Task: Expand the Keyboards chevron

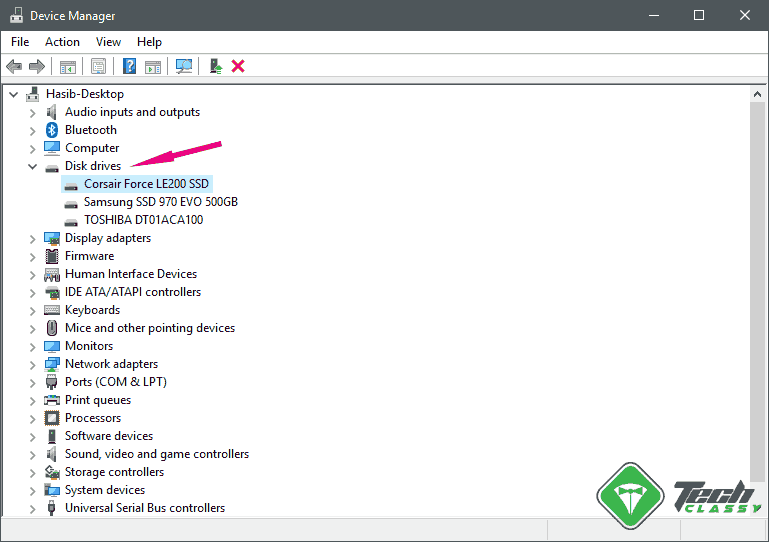Action: (32, 311)
